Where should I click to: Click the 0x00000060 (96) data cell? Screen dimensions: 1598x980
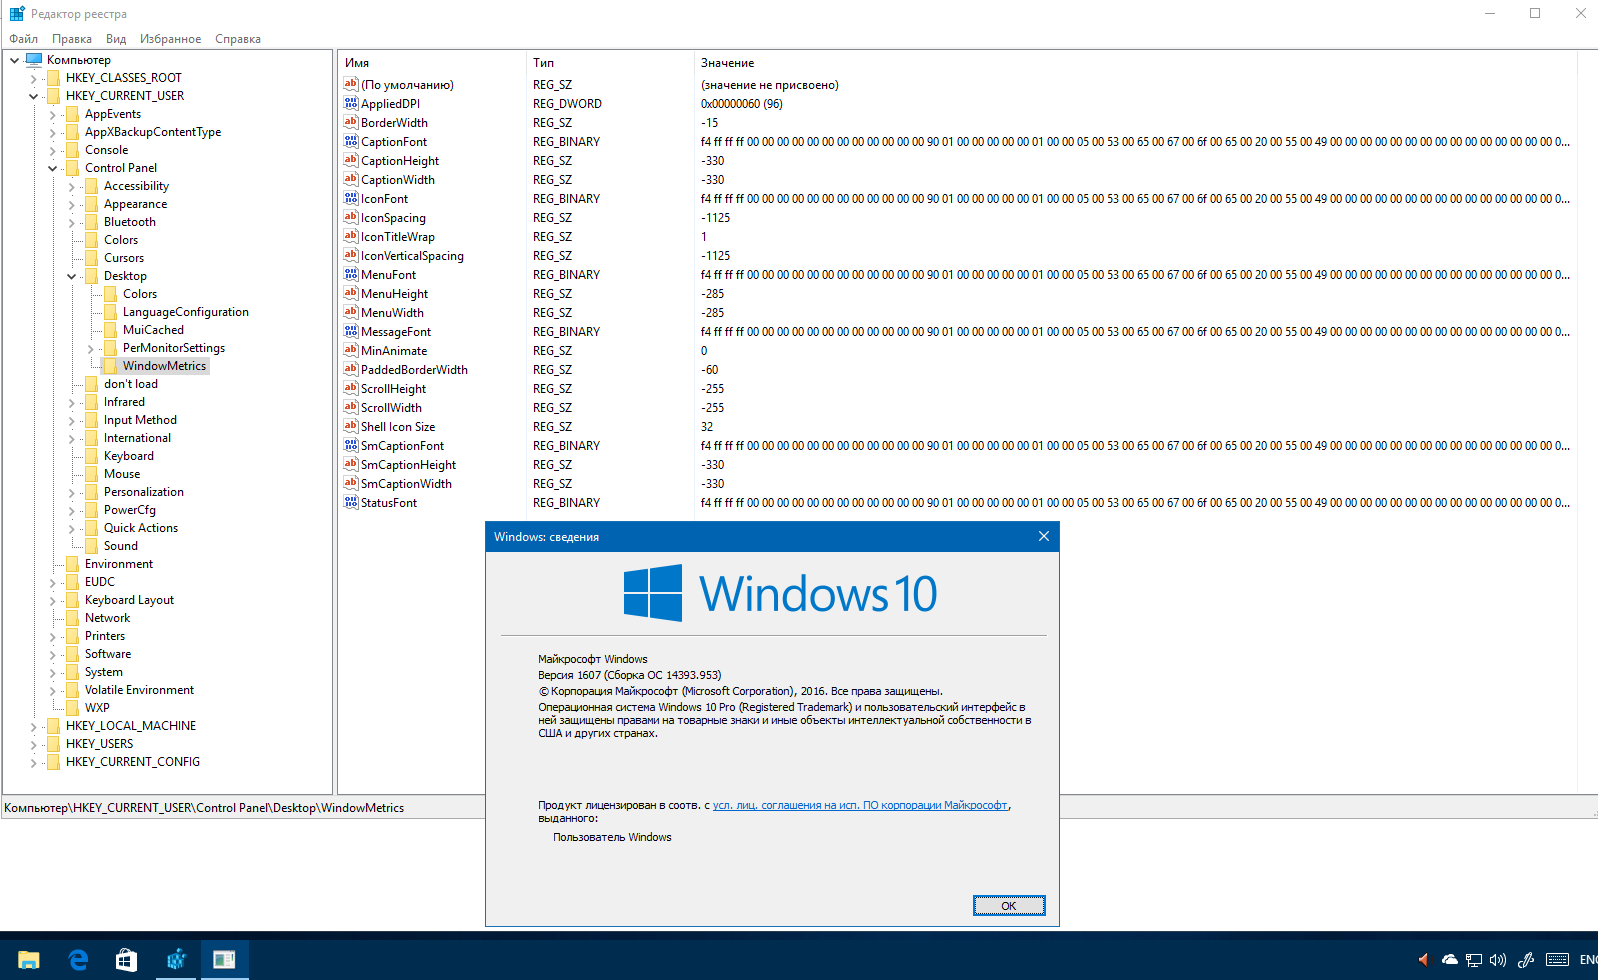tap(742, 104)
